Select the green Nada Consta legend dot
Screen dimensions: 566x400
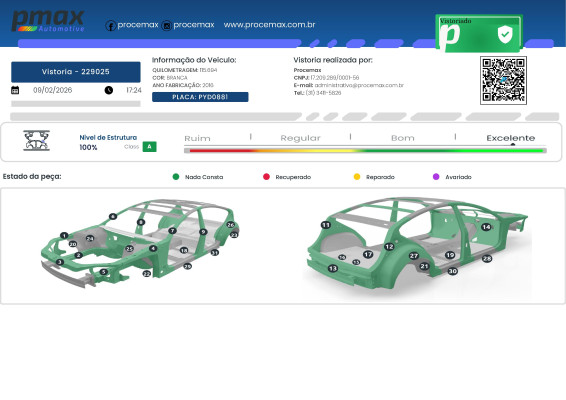pos(176,177)
